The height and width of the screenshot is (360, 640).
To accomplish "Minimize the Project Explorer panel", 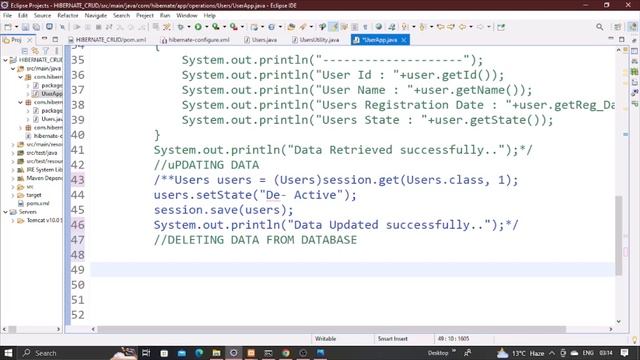I will tap(44, 39).
